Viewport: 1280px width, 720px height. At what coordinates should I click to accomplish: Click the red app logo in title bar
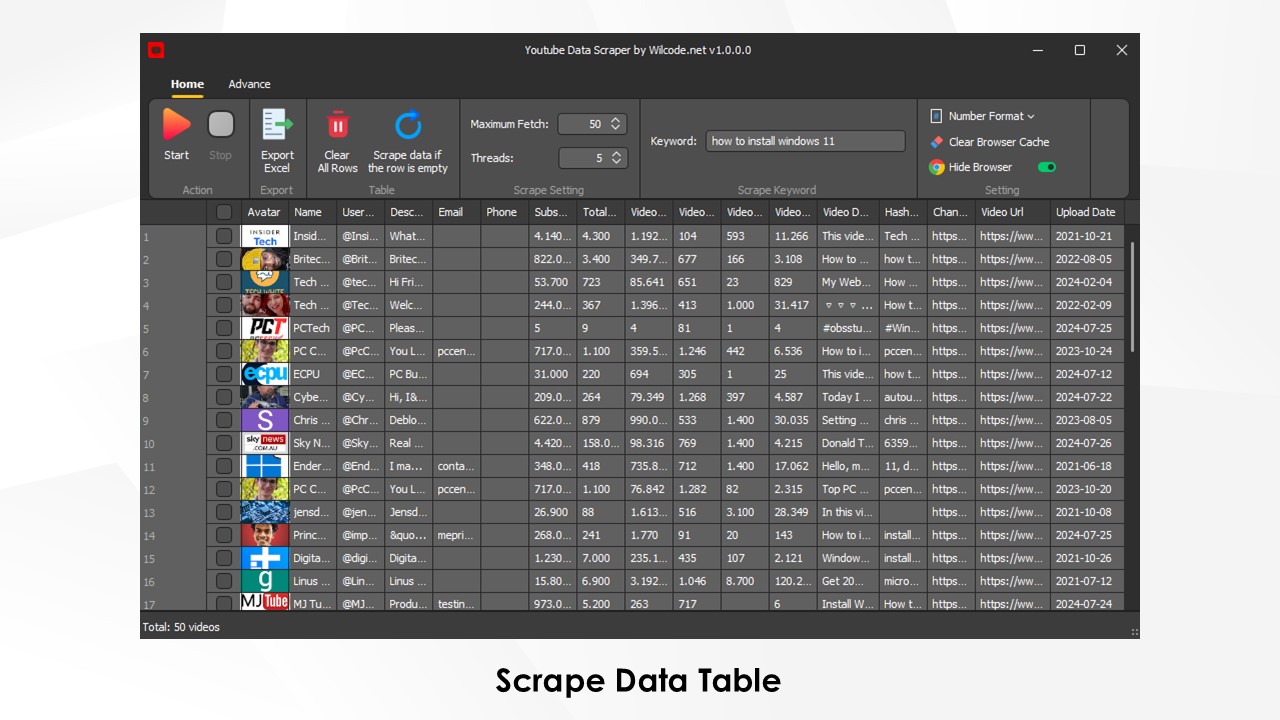point(156,50)
